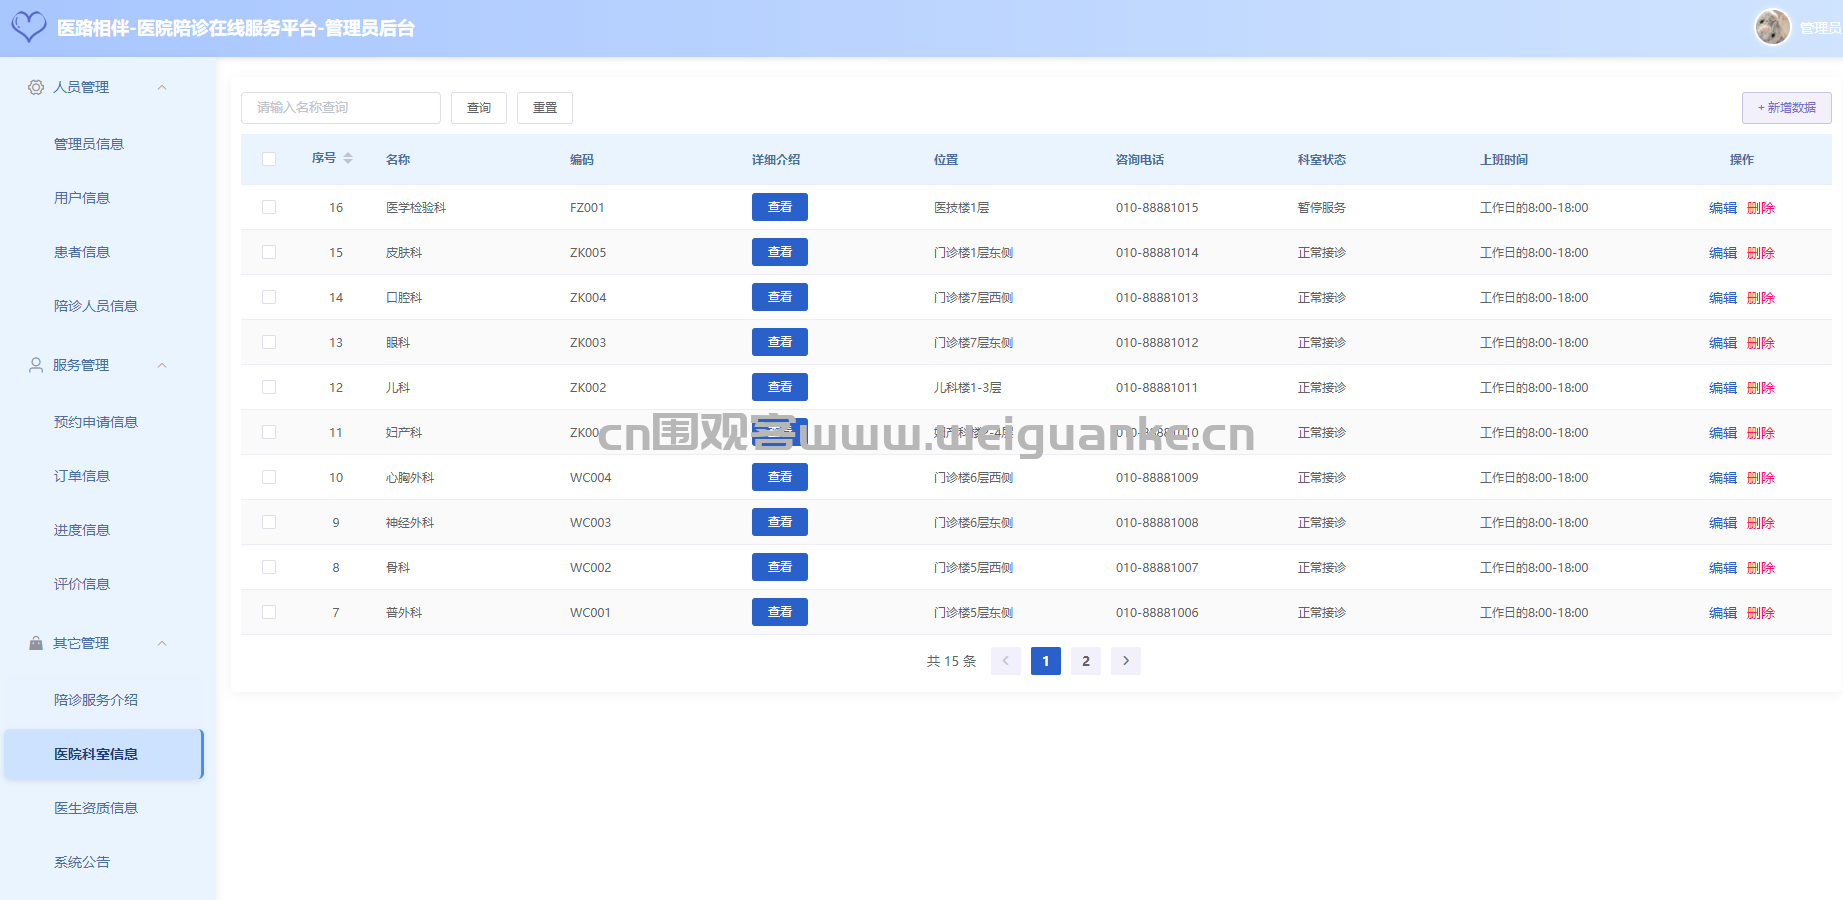Sort the table by 序号 arrows
This screenshot has height=900, width=1843.
(x=348, y=158)
